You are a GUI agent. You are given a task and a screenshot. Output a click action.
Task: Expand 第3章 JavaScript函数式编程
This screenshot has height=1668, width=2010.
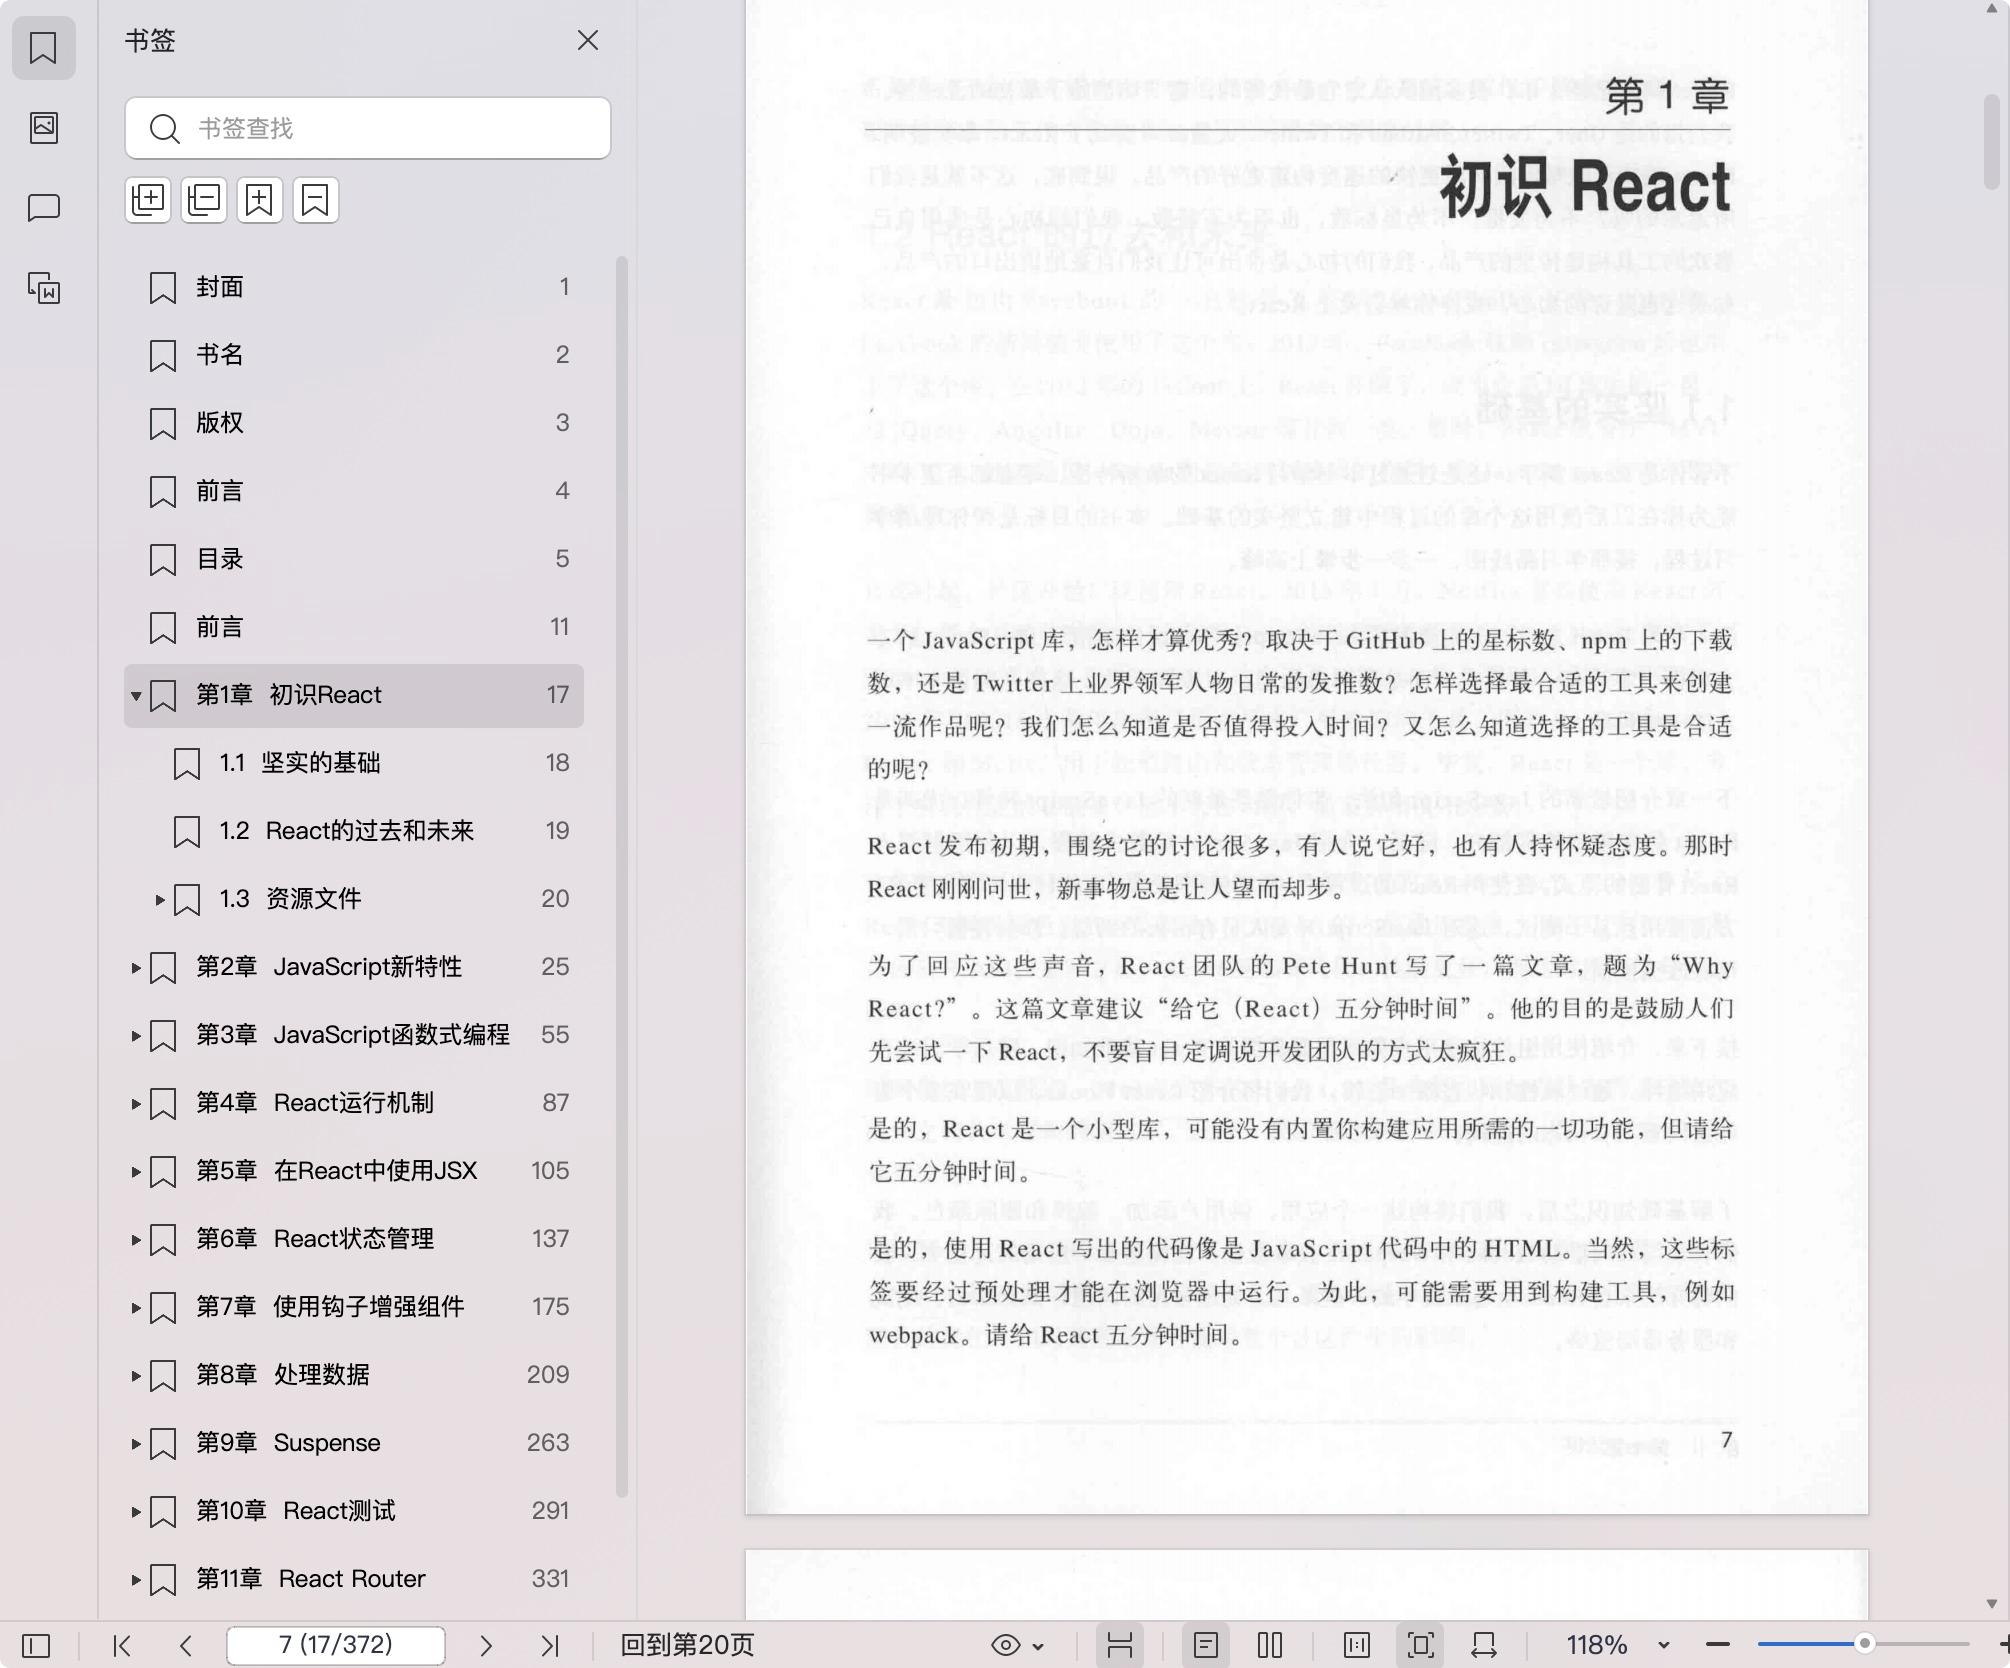point(136,1035)
